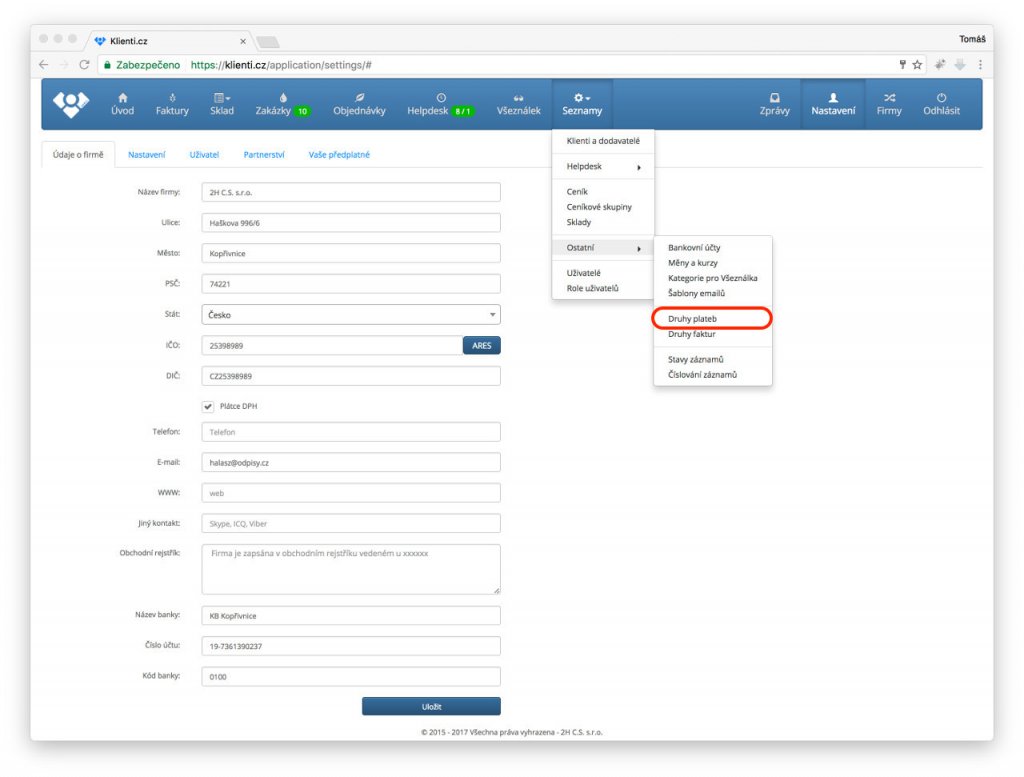
Task: Bookmark page with star icon
Action: pyautogui.click(x=917, y=64)
